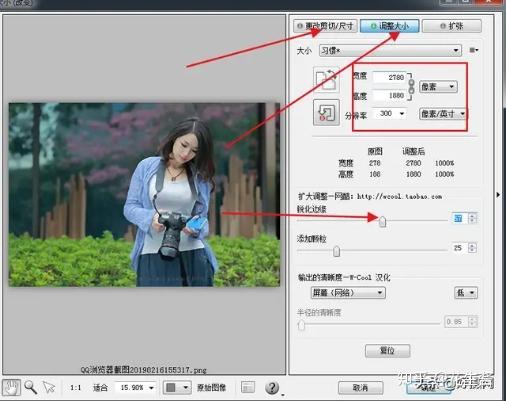Toggle the chain link constrain proportions icon
This screenshot has height=401, width=506.
pos(412,87)
